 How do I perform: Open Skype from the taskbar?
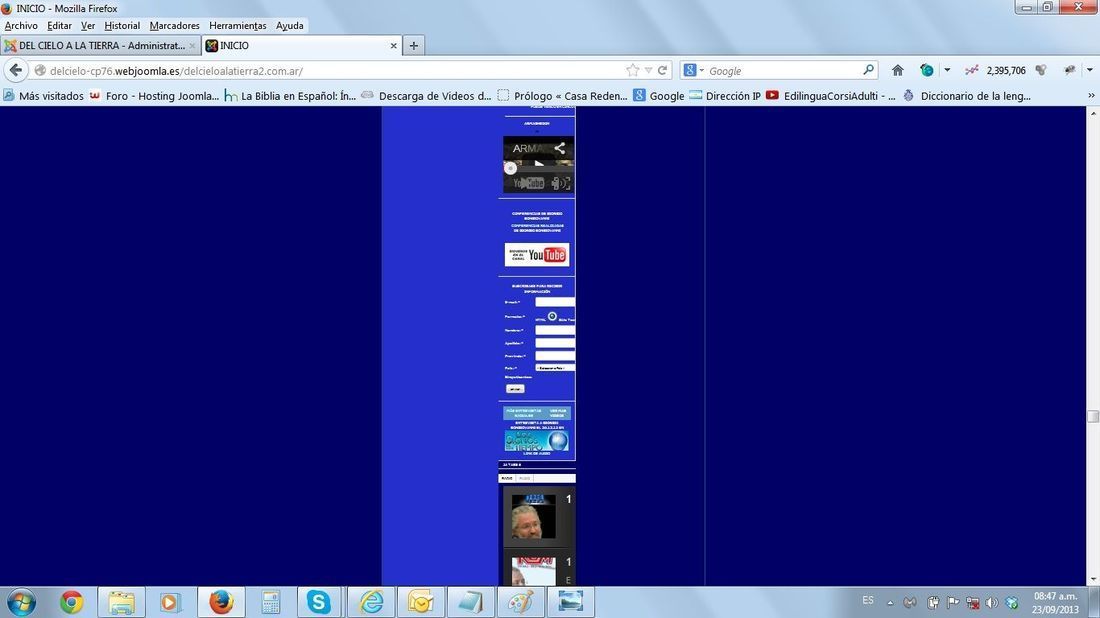(x=318, y=602)
